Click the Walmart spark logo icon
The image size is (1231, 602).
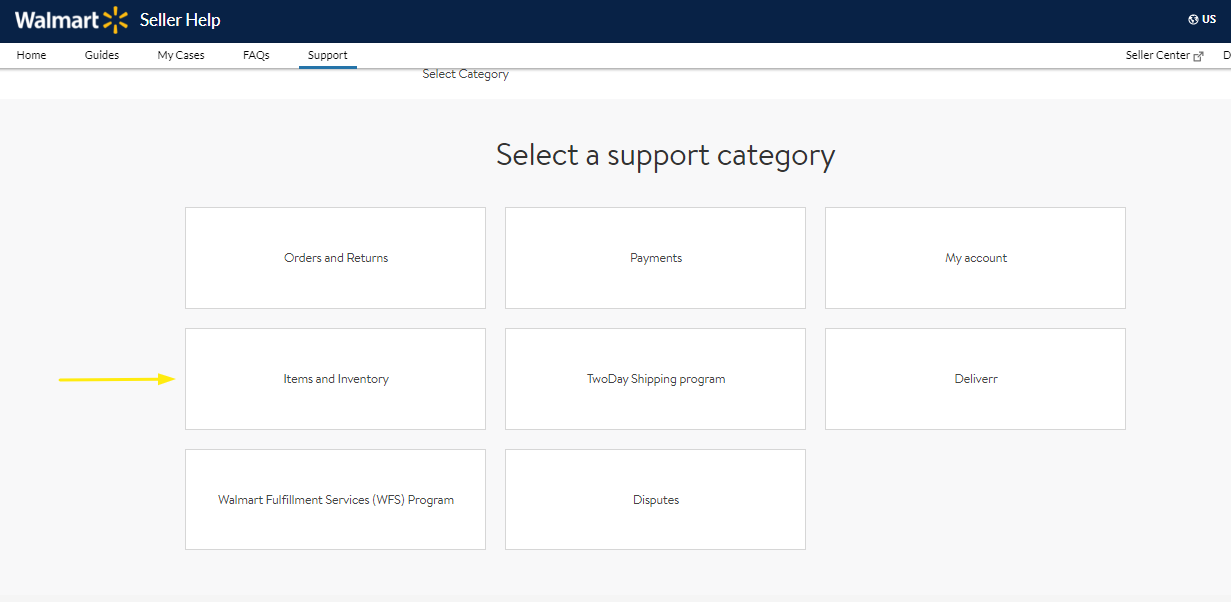point(116,20)
